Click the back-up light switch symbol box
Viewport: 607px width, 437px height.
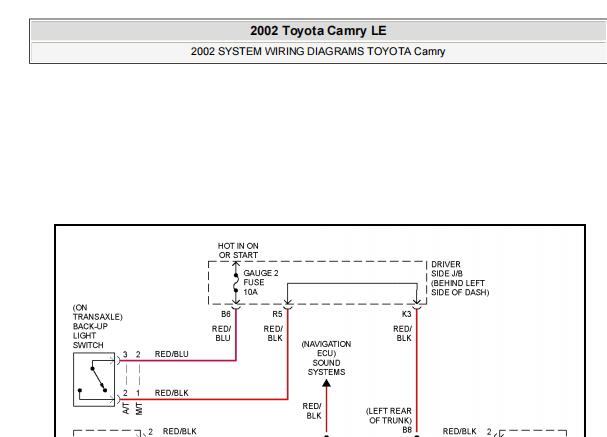click(94, 379)
